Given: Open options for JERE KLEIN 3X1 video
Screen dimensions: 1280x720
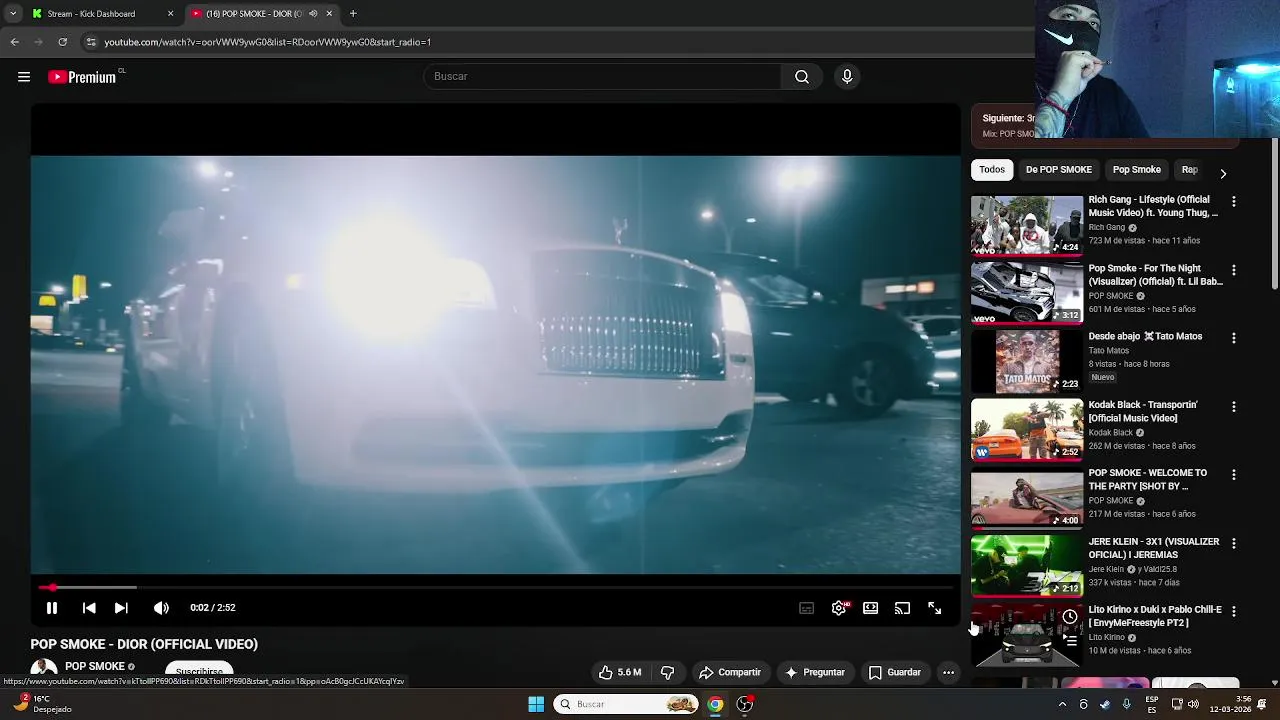Looking at the screenshot, I should point(1234,544).
